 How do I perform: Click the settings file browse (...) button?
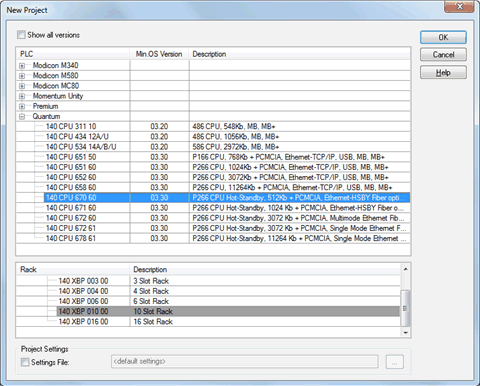(395, 362)
